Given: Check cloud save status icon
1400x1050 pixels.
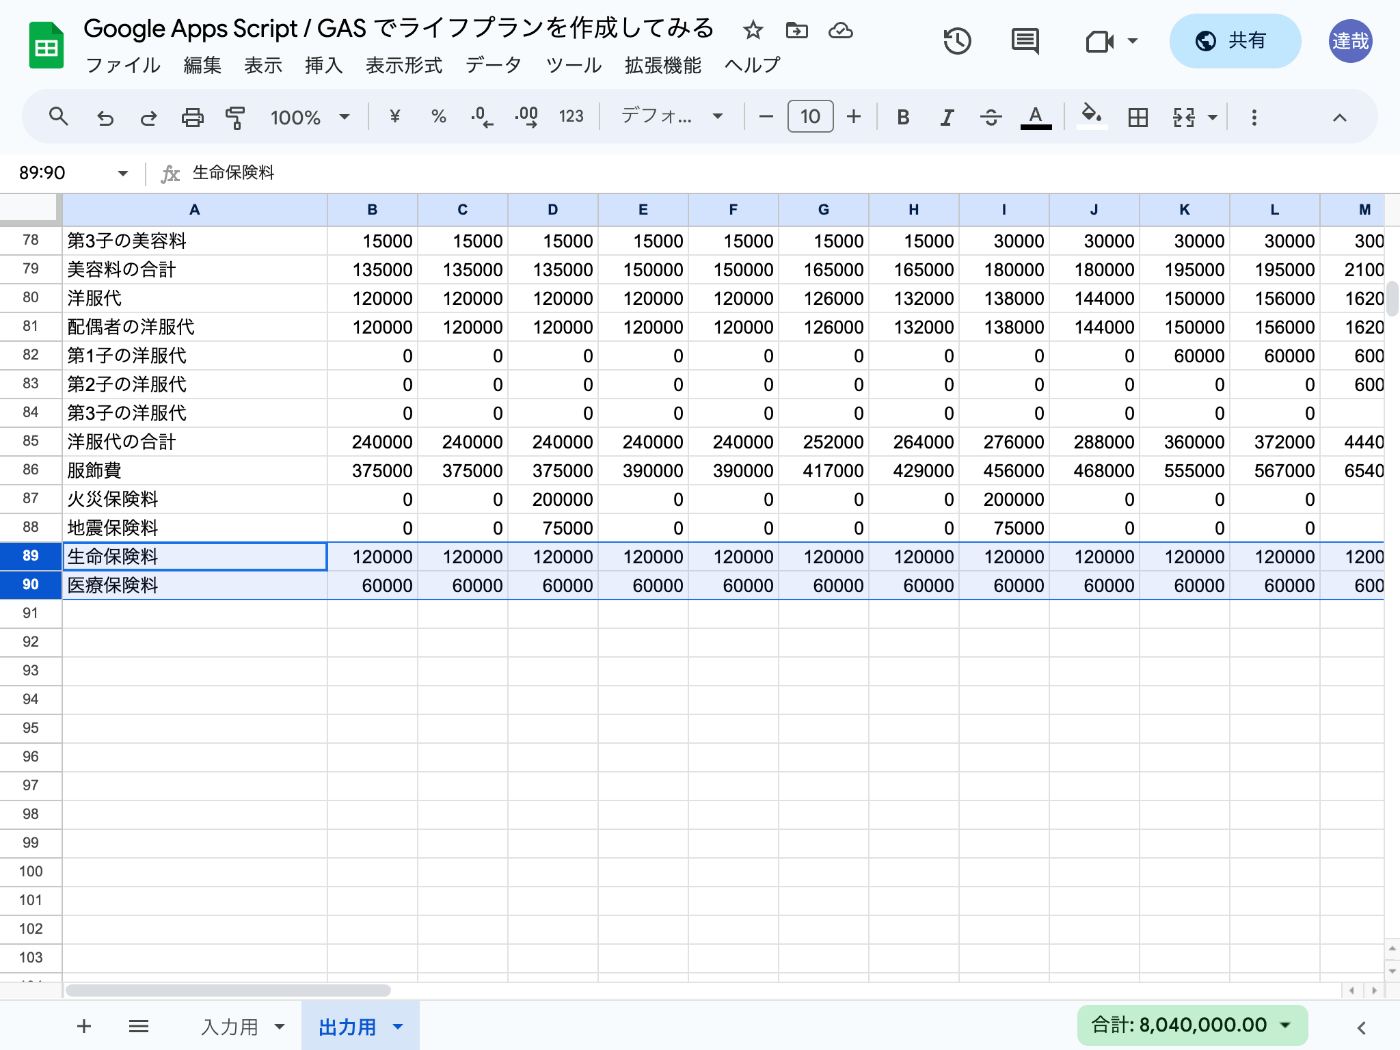Looking at the screenshot, I should click(x=841, y=30).
